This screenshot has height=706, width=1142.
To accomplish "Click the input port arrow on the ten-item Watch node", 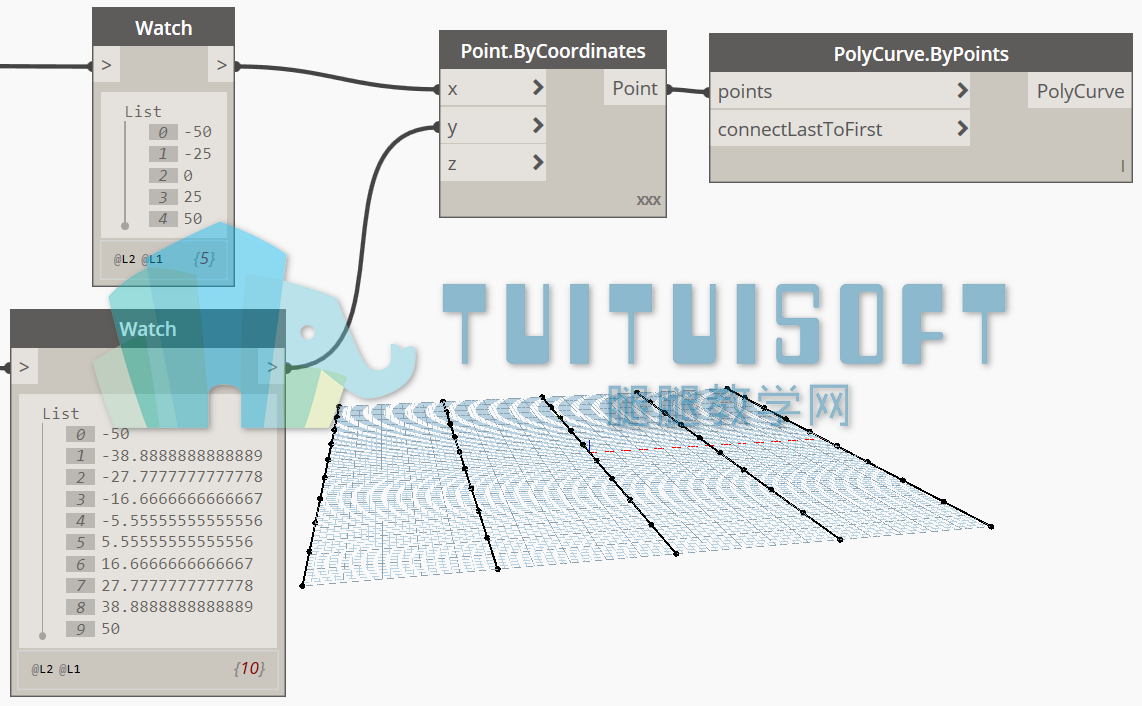I will point(24,366).
